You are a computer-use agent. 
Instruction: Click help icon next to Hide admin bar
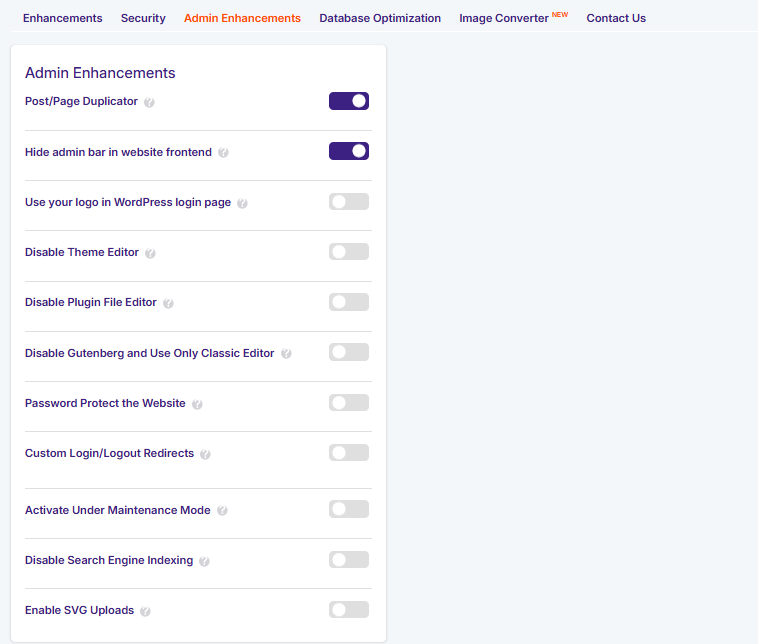pyautogui.click(x=223, y=153)
